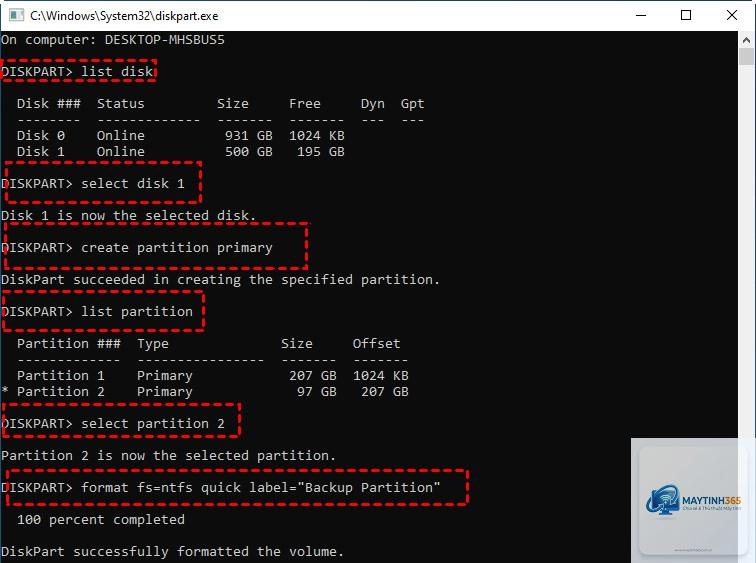Click the 'format fs=ntfs quick' command line
Image resolution: width=756 pixels, height=563 pixels.
click(x=220, y=487)
